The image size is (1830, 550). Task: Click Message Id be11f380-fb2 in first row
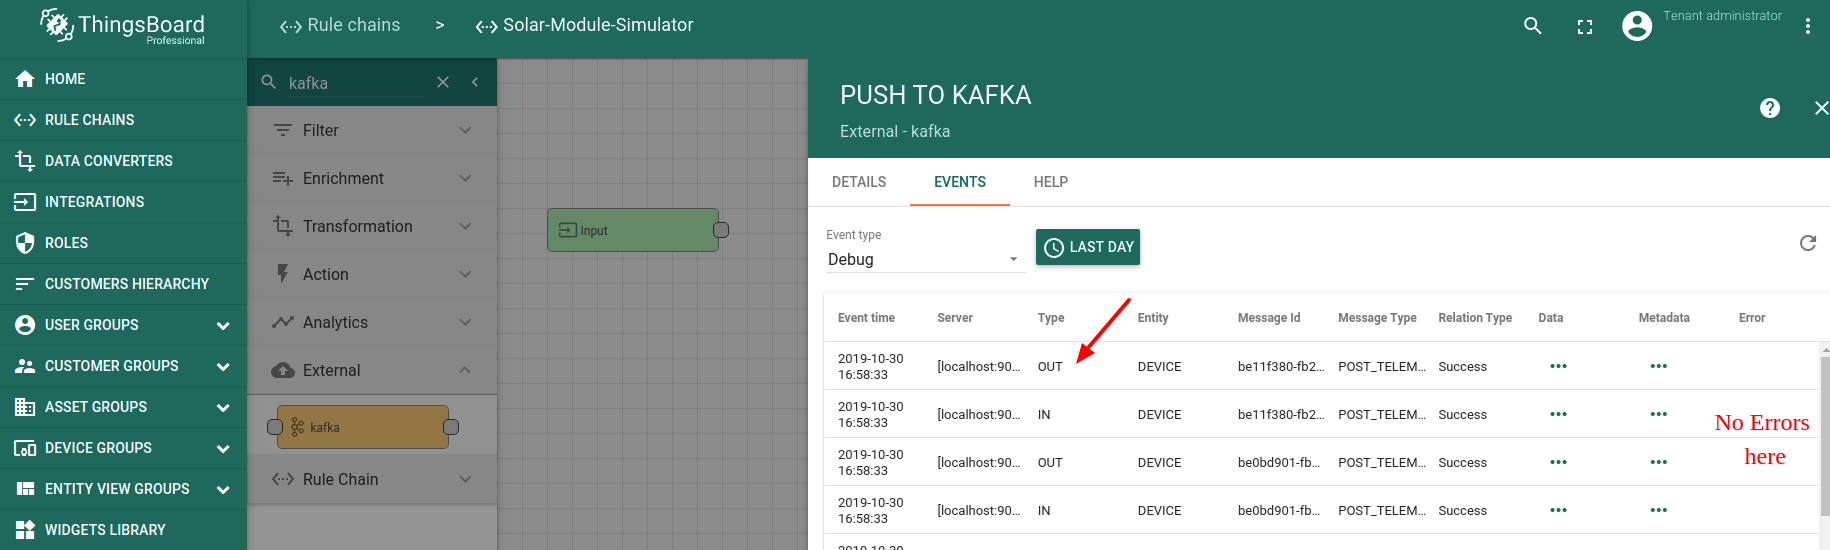(x=1281, y=367)
